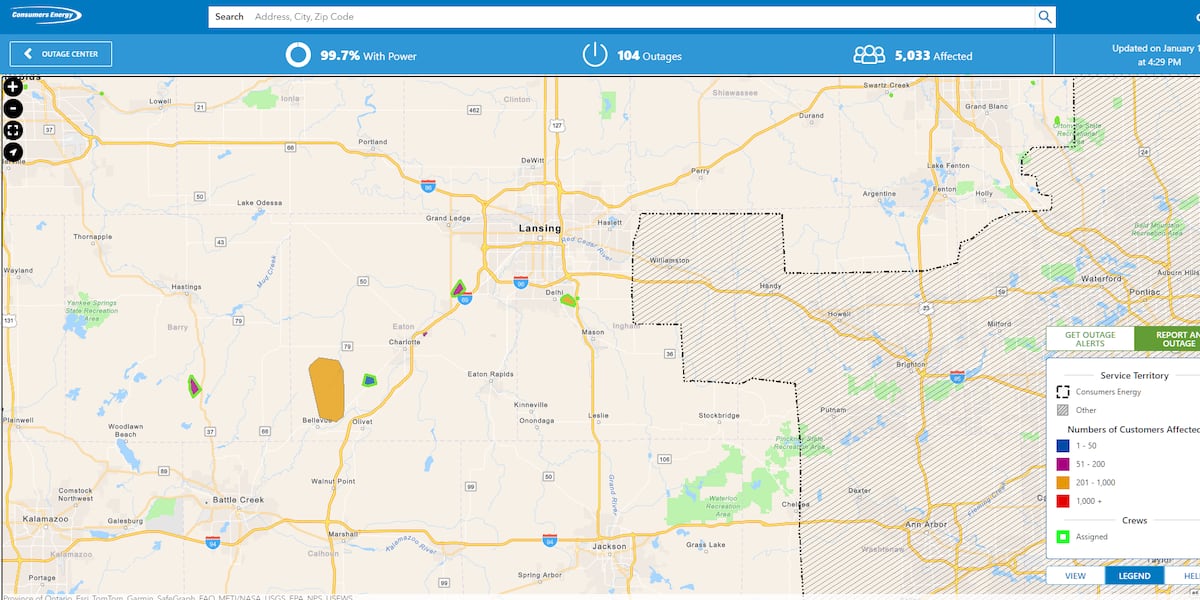The width and height of the screenshot is (1200, 600).
Task: Click the address search field
Action: (x=640, y=17)
